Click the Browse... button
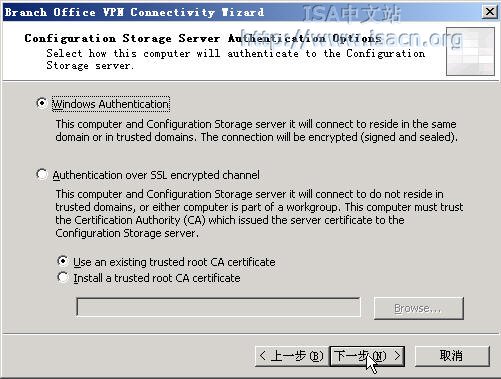This screenshot has height=379, width=501. [419, 308]
